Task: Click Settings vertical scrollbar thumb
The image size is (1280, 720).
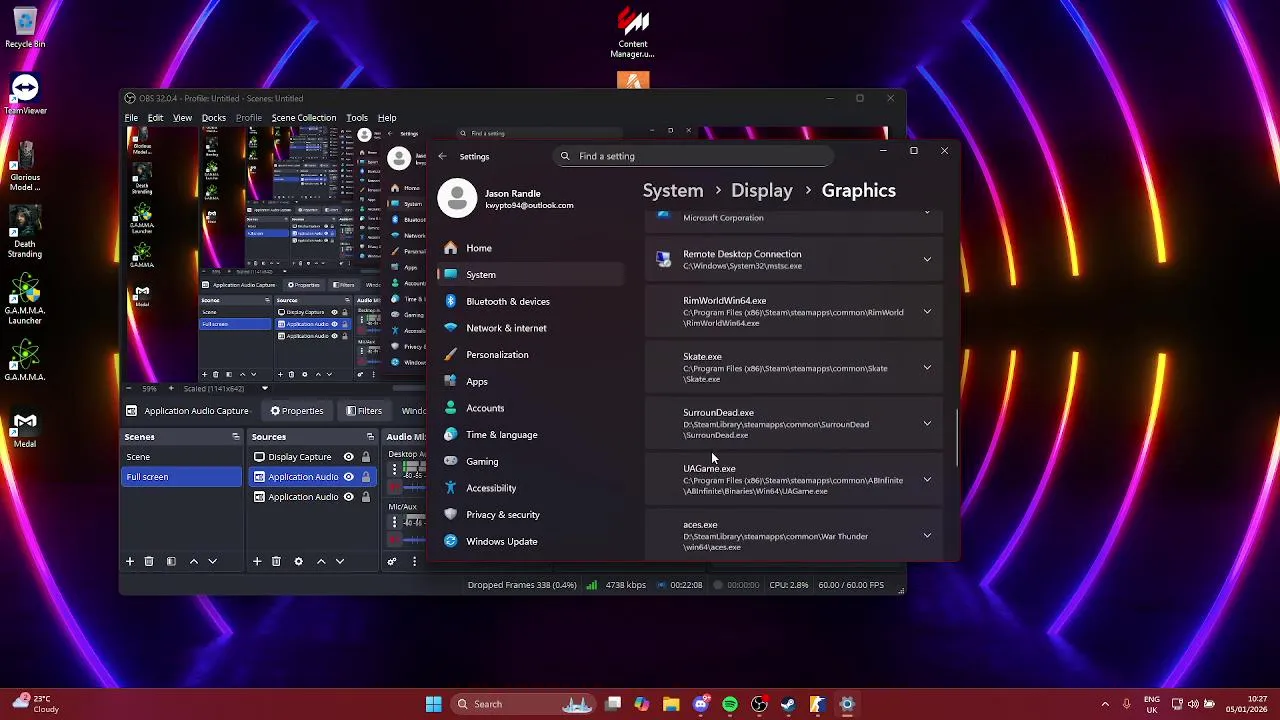Action: pyautogui.click(x=957, y=438)
